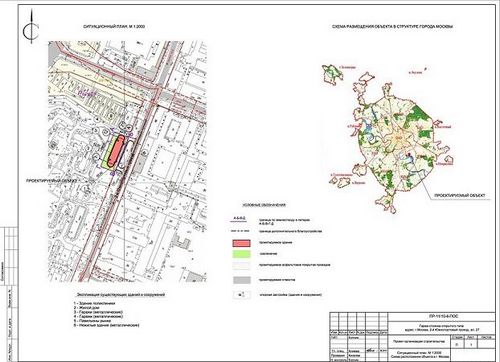Click the "СХЕМА РАЗМЕЩЕНИЯ ОБЪЕКТА" Moscow scheme title
500x362 pixels.
[392, 26]
